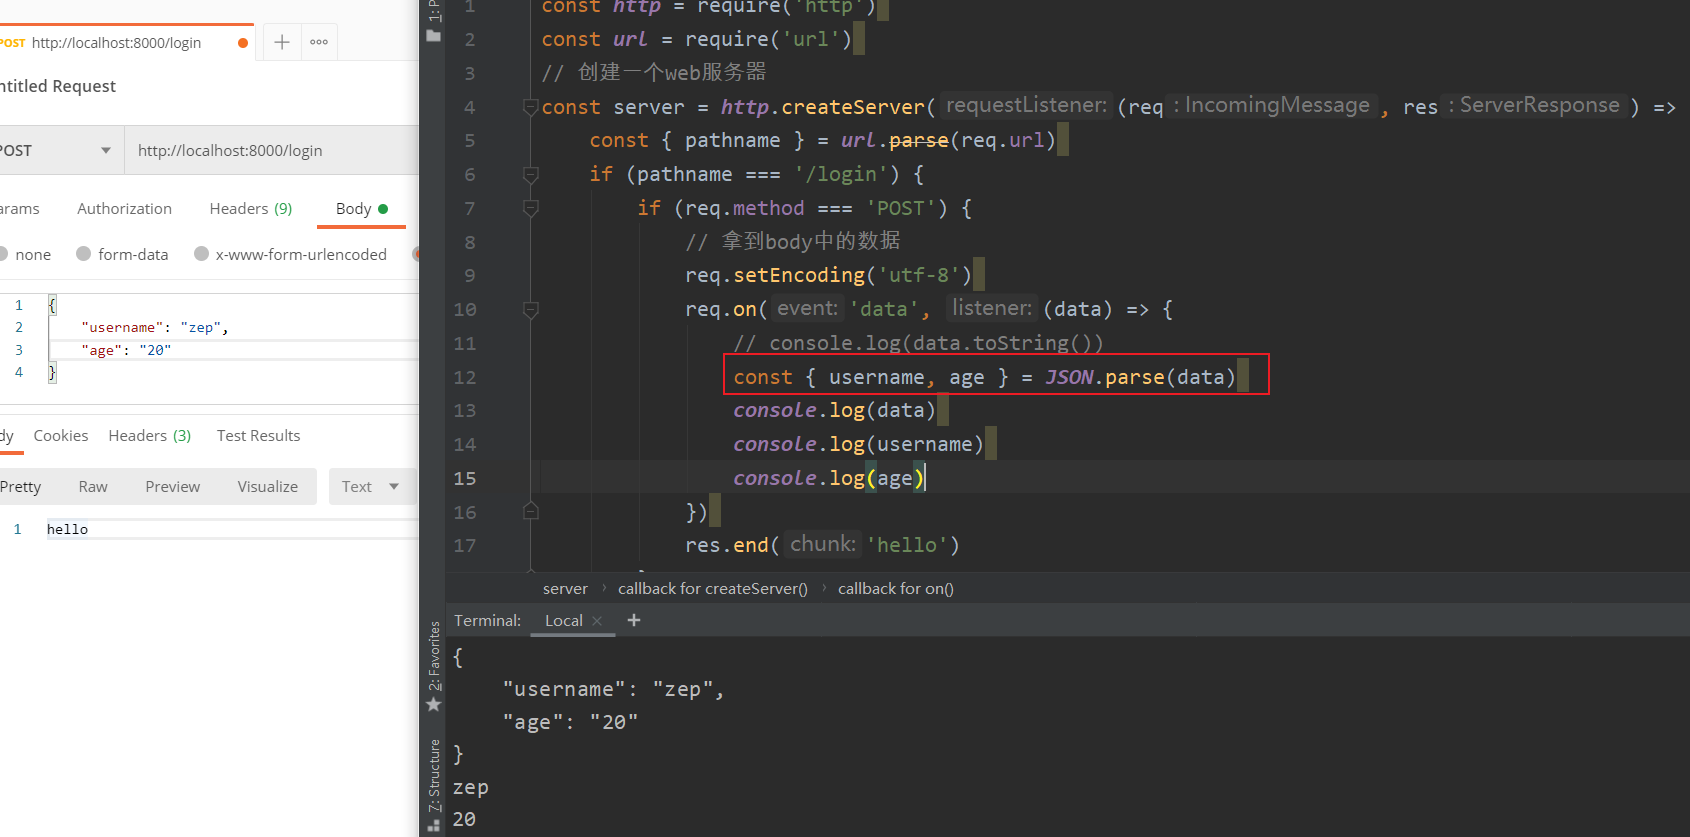Click console.log(username) on line 14
The width and height of the screenshot is (1690, 837).
click(858, 444)
